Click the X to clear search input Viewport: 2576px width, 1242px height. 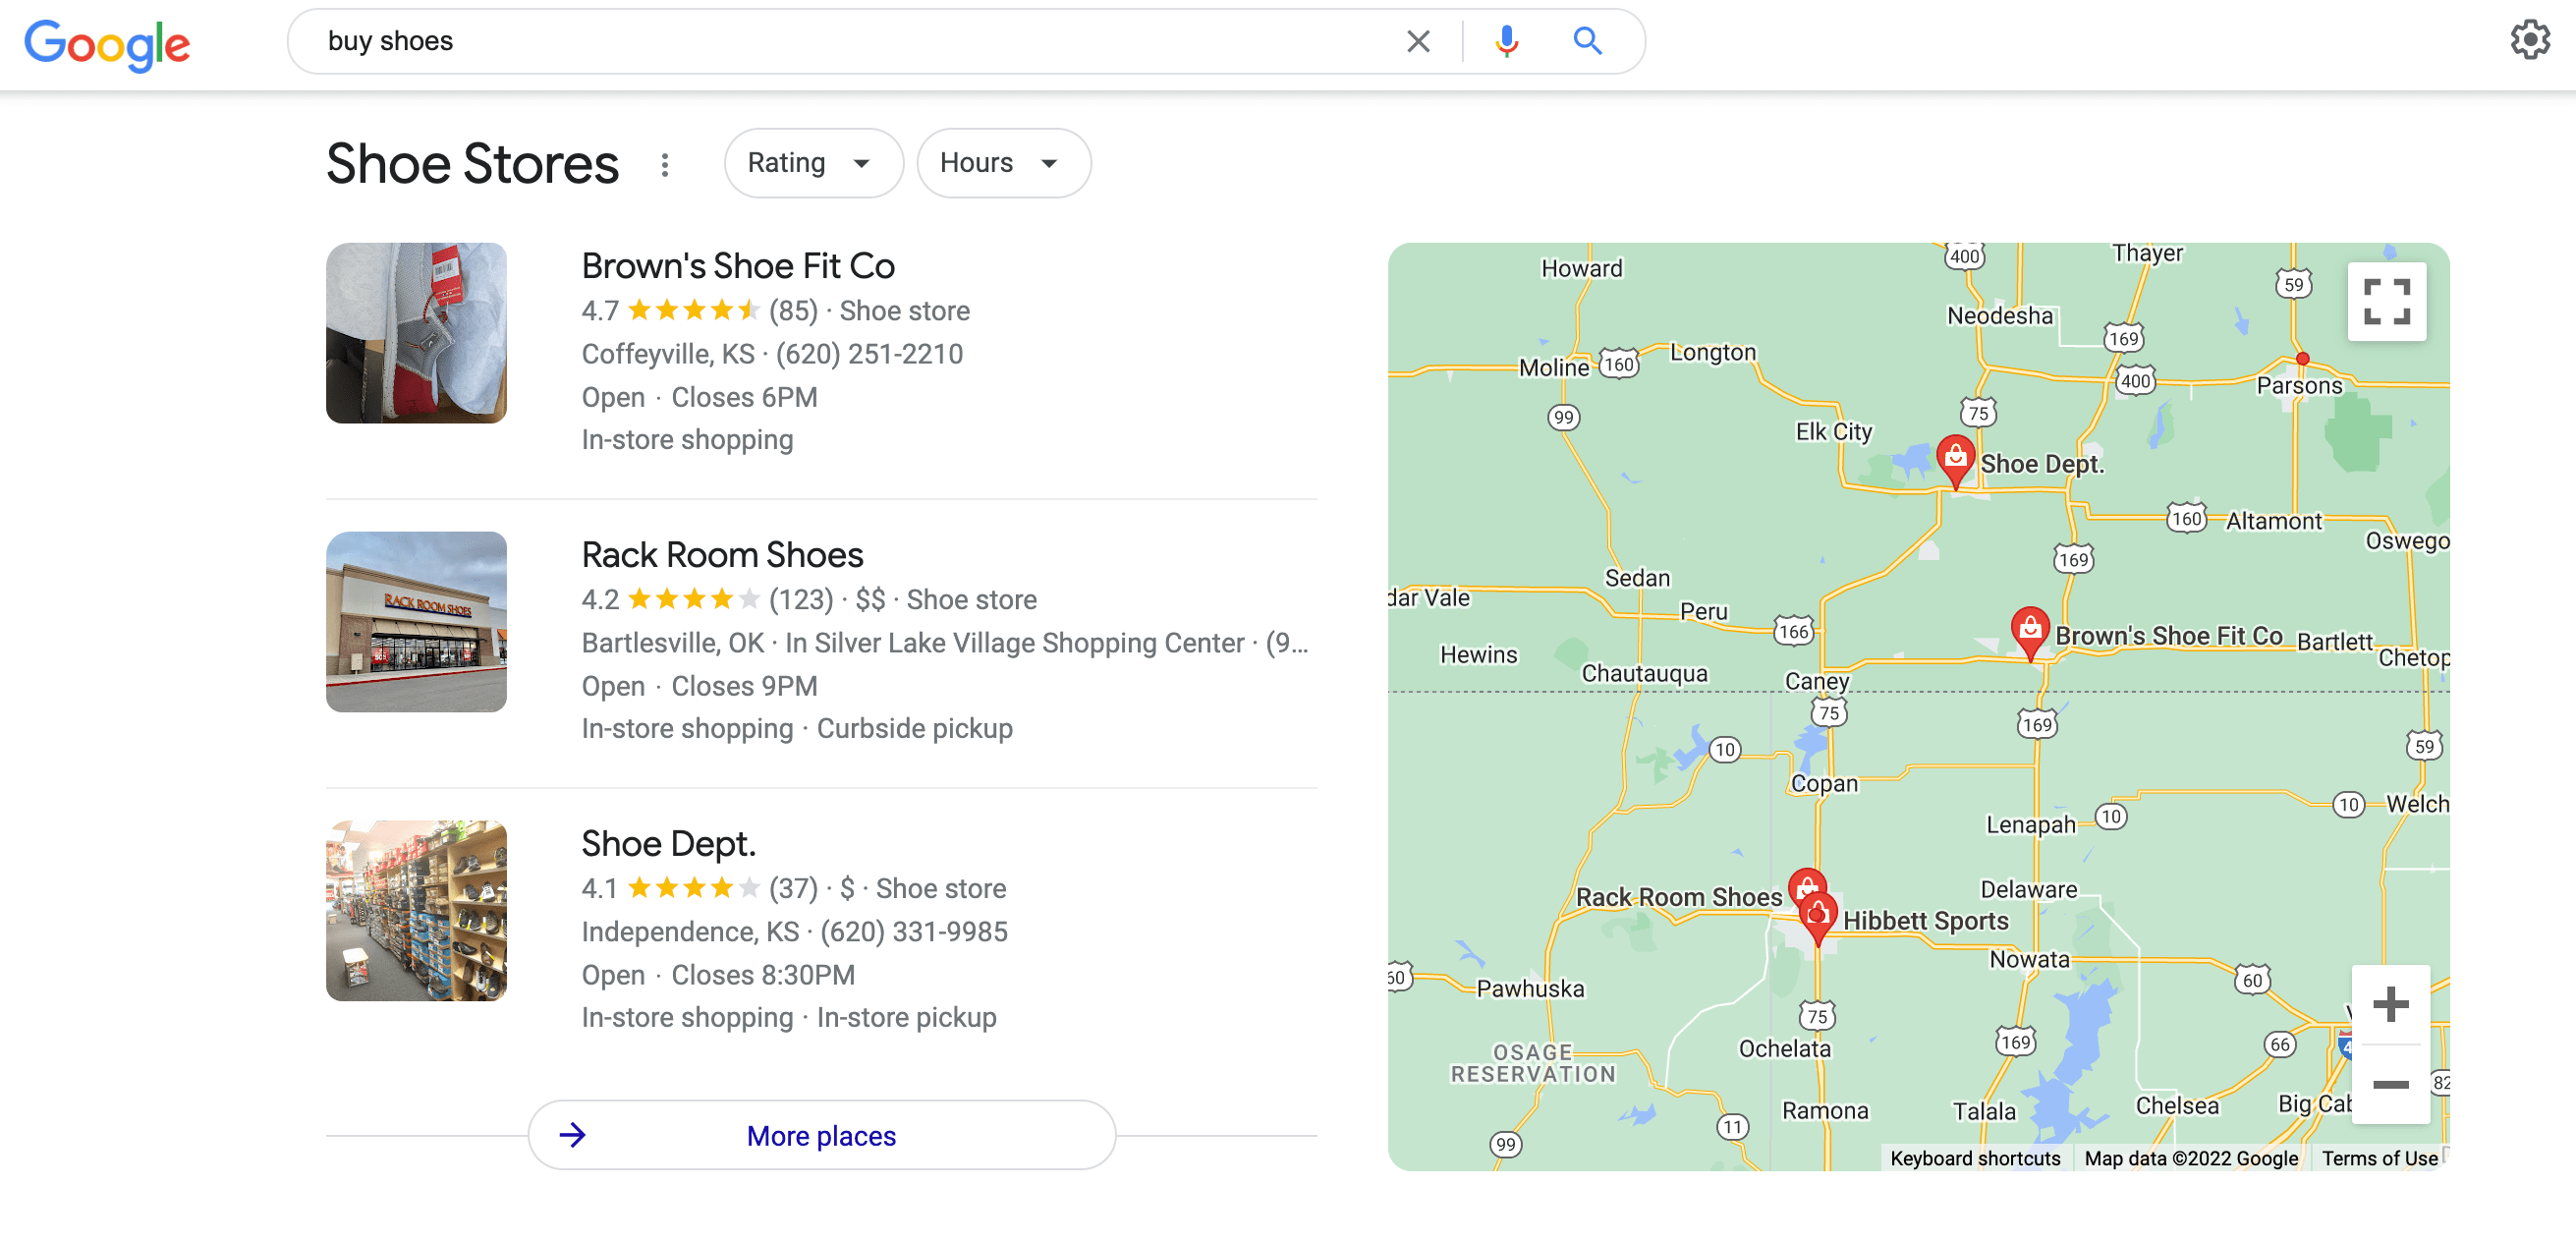[1416, 39]
